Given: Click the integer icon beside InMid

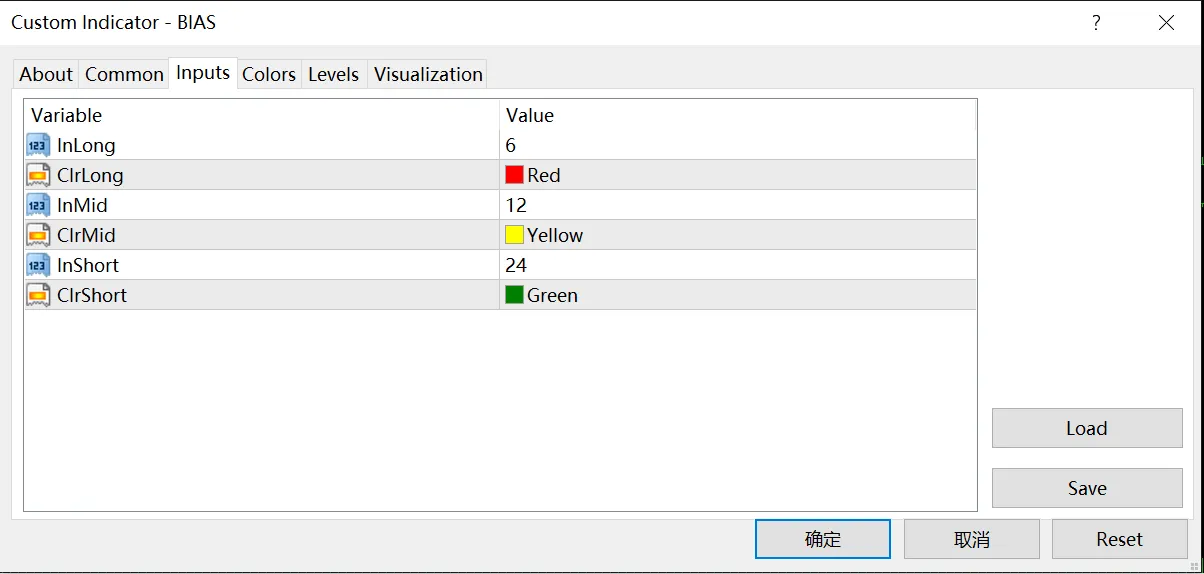Looking at the screenshot, I should pyautogui.click(x=38, y=205).
